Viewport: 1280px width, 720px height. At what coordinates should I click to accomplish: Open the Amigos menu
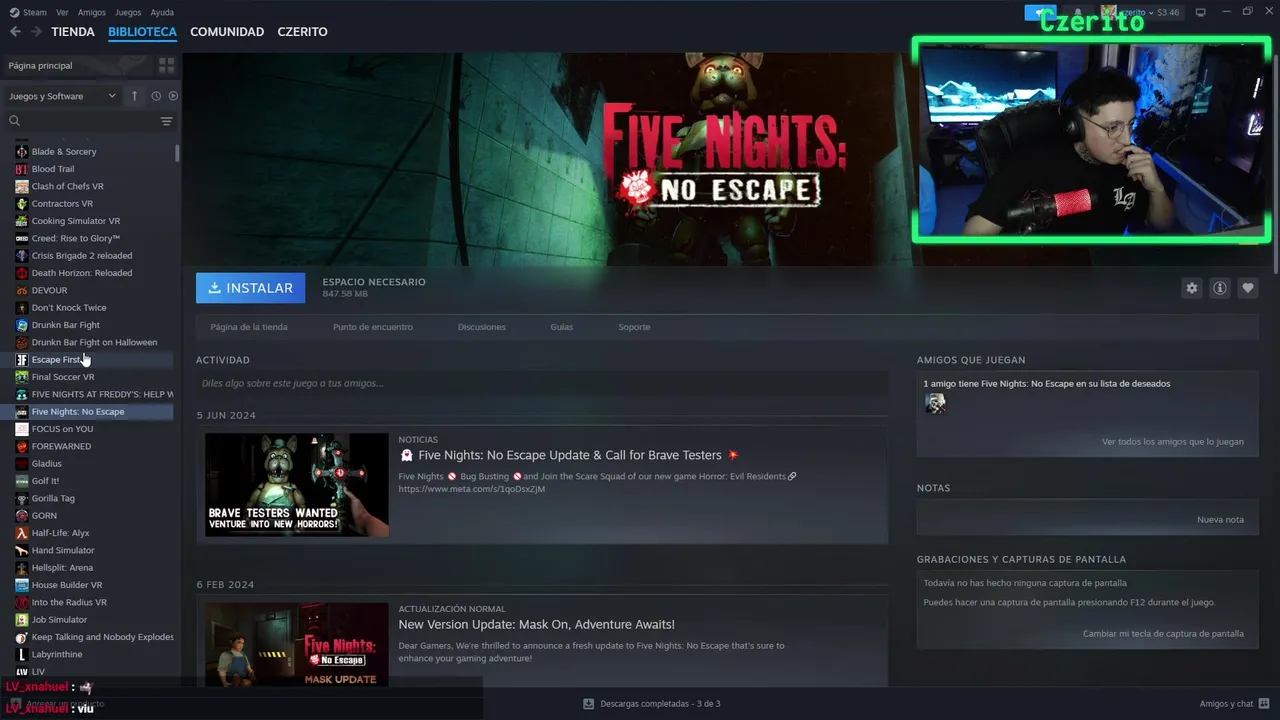[x=92, y=12]
